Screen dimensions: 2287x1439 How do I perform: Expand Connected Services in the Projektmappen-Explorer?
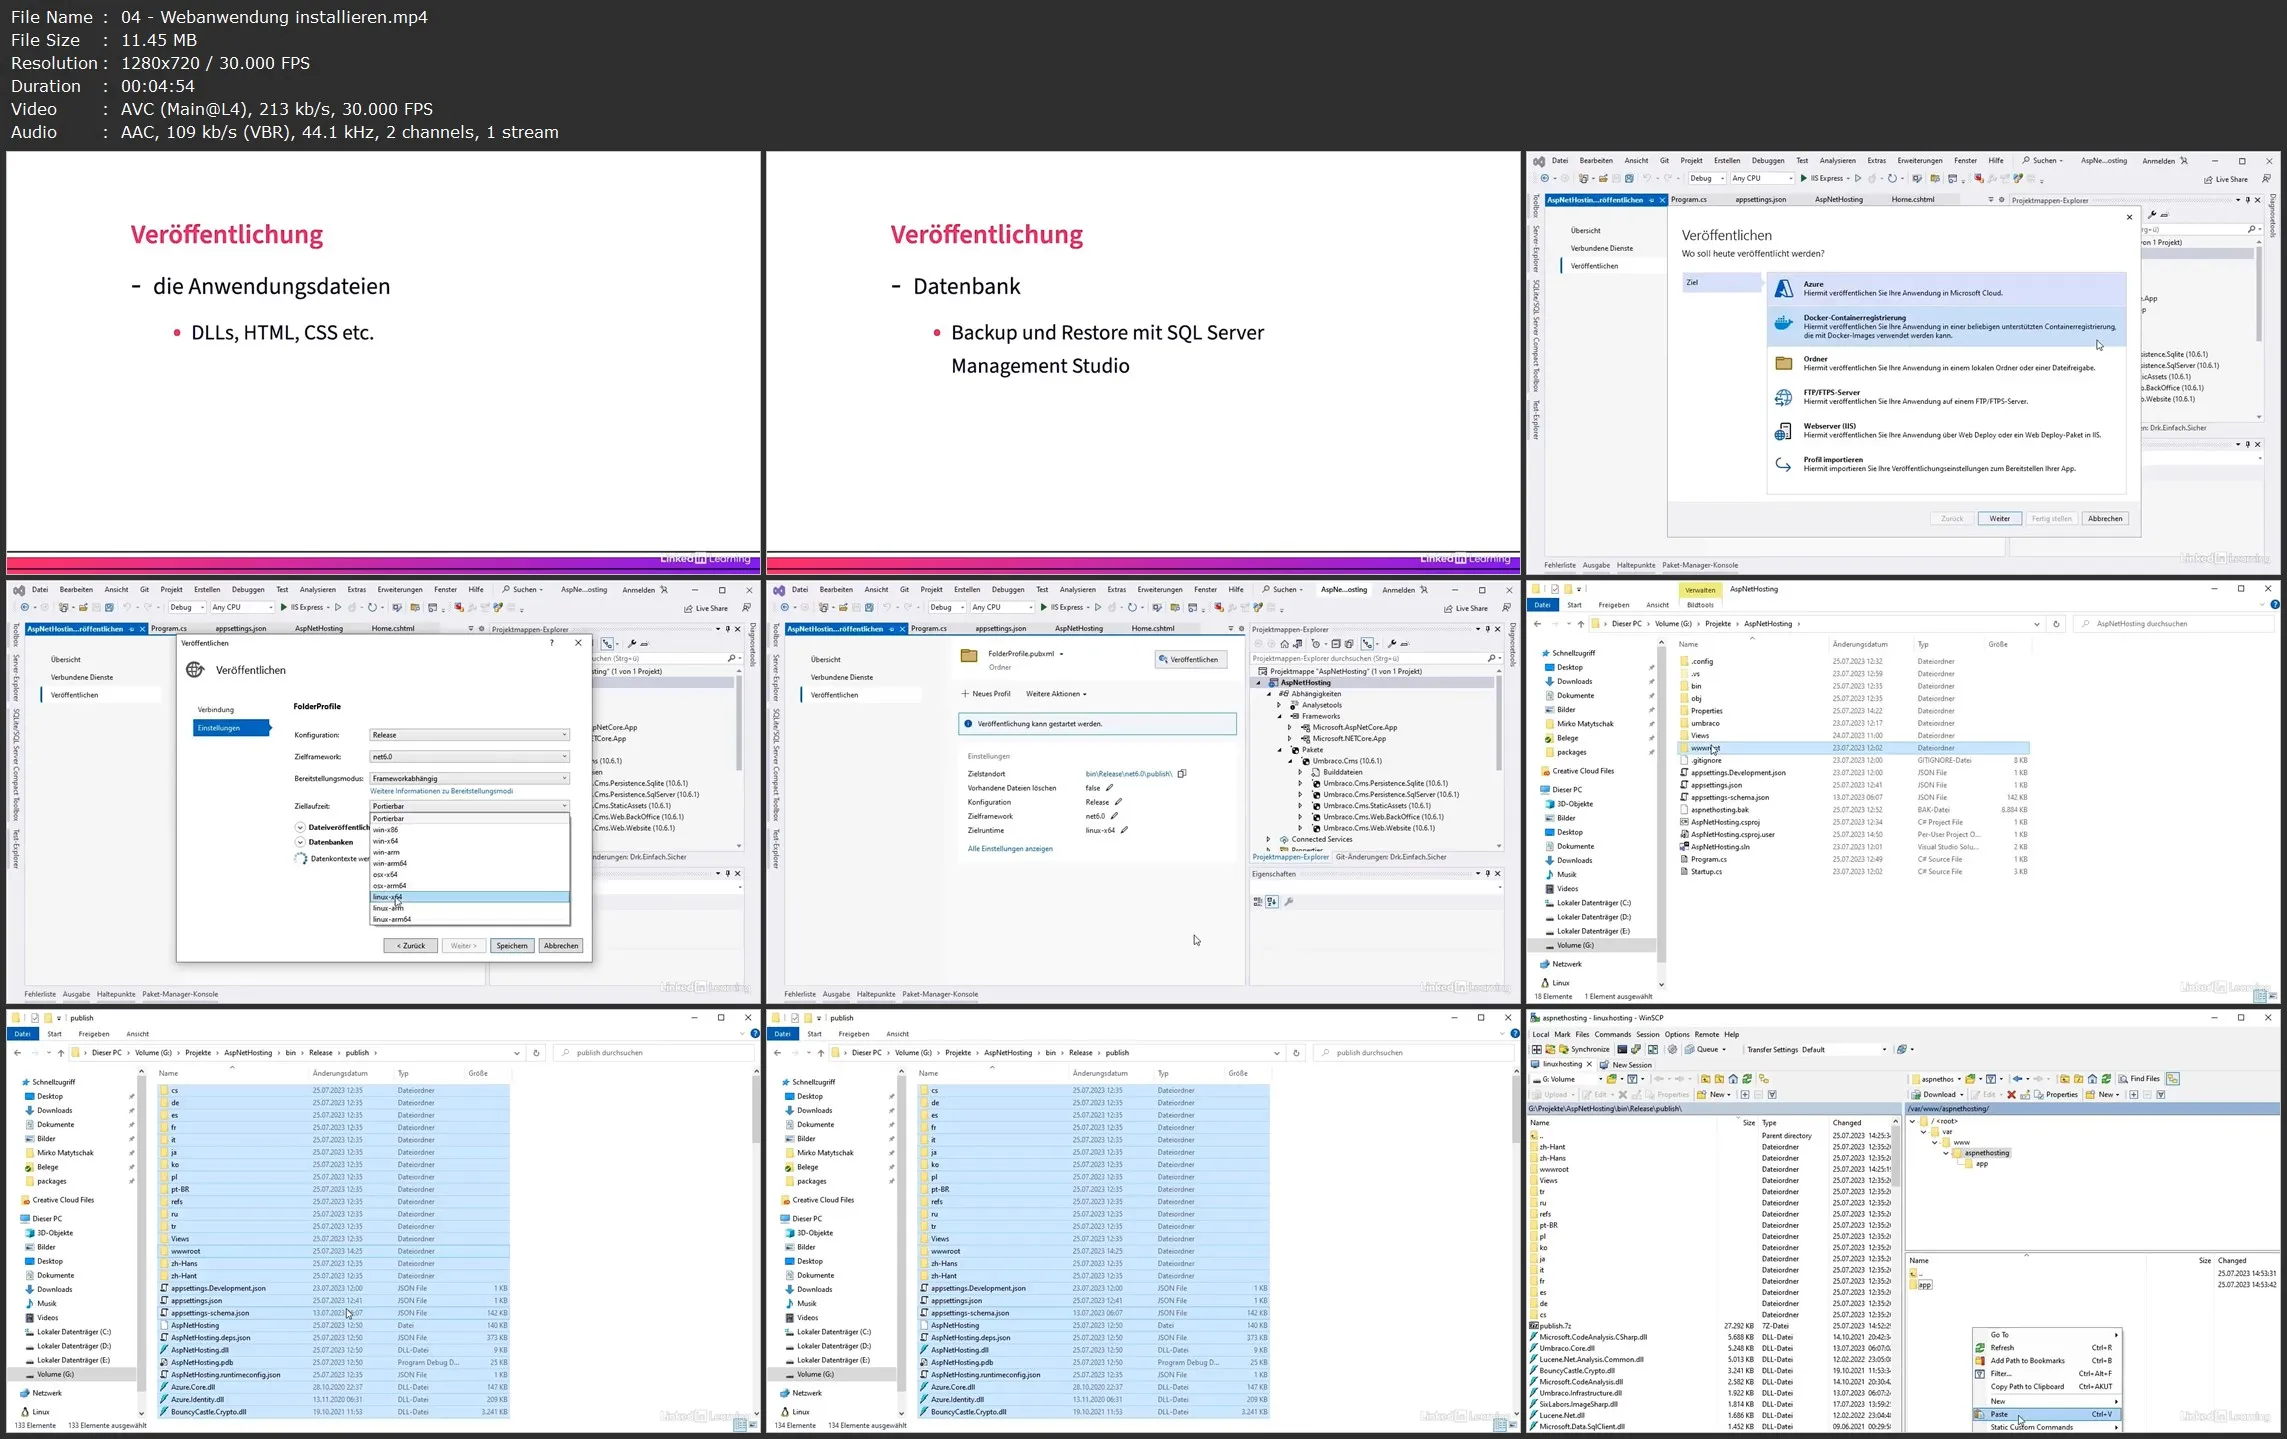coord(1269,840)
